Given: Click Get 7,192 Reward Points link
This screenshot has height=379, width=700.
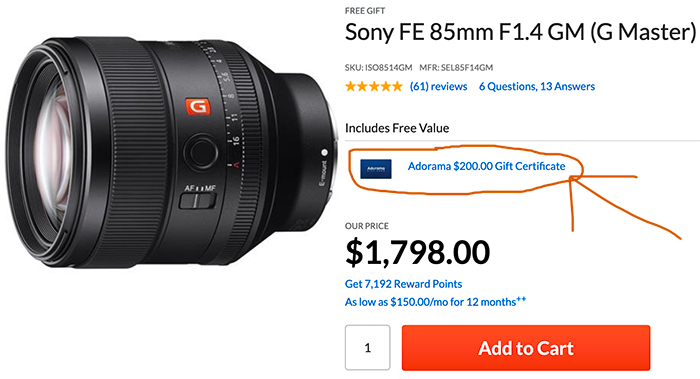Looking at the screenshot, I should click(403, 284).
